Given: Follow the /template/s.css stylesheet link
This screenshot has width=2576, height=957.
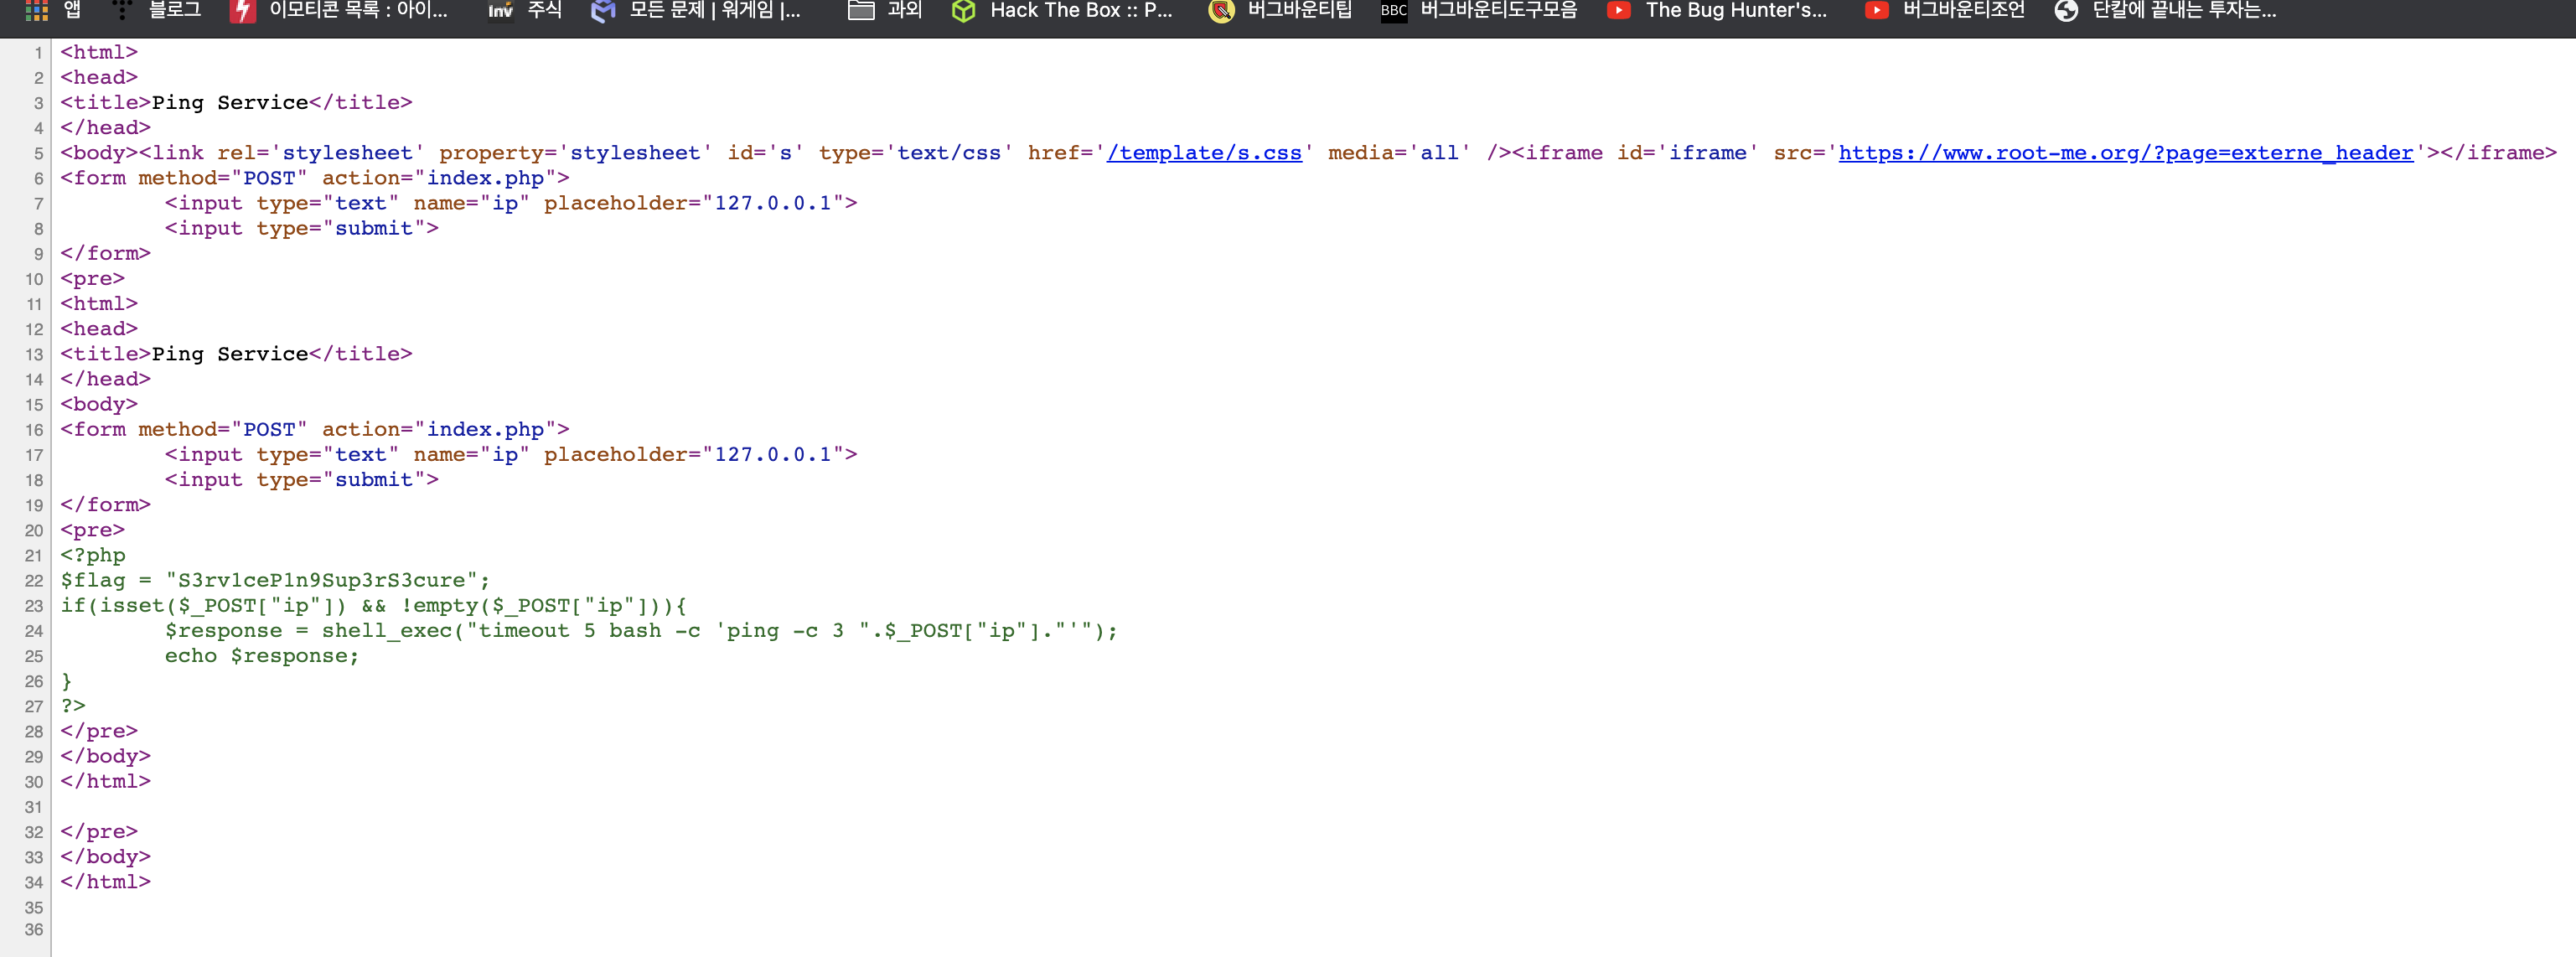Looking at the screenshot, I should point(1204,153).
